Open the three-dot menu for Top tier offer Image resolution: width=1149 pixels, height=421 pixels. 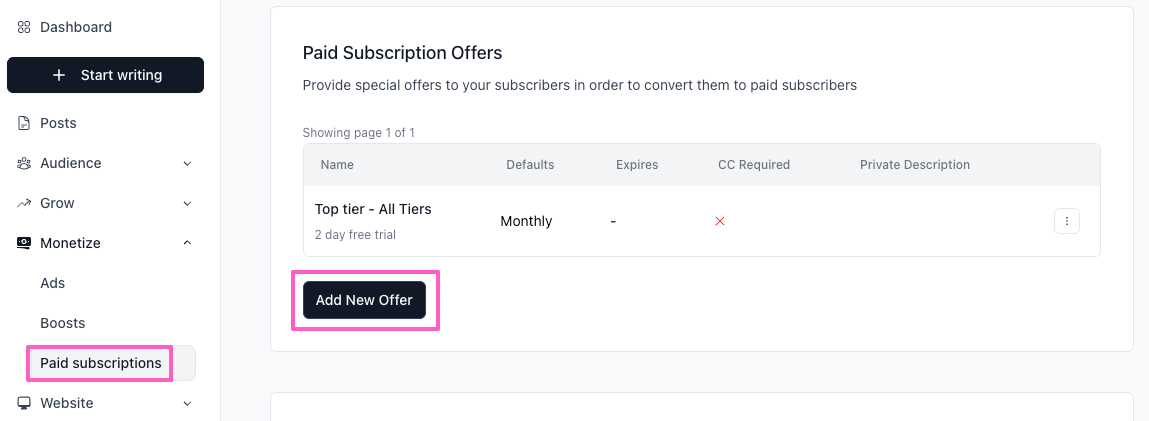click(1066, 221)
